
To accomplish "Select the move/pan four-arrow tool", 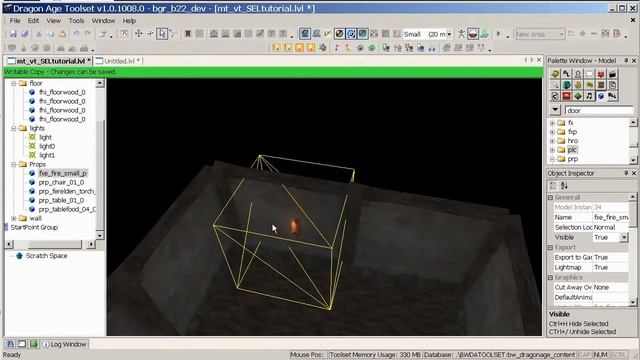I will [139, 34].
